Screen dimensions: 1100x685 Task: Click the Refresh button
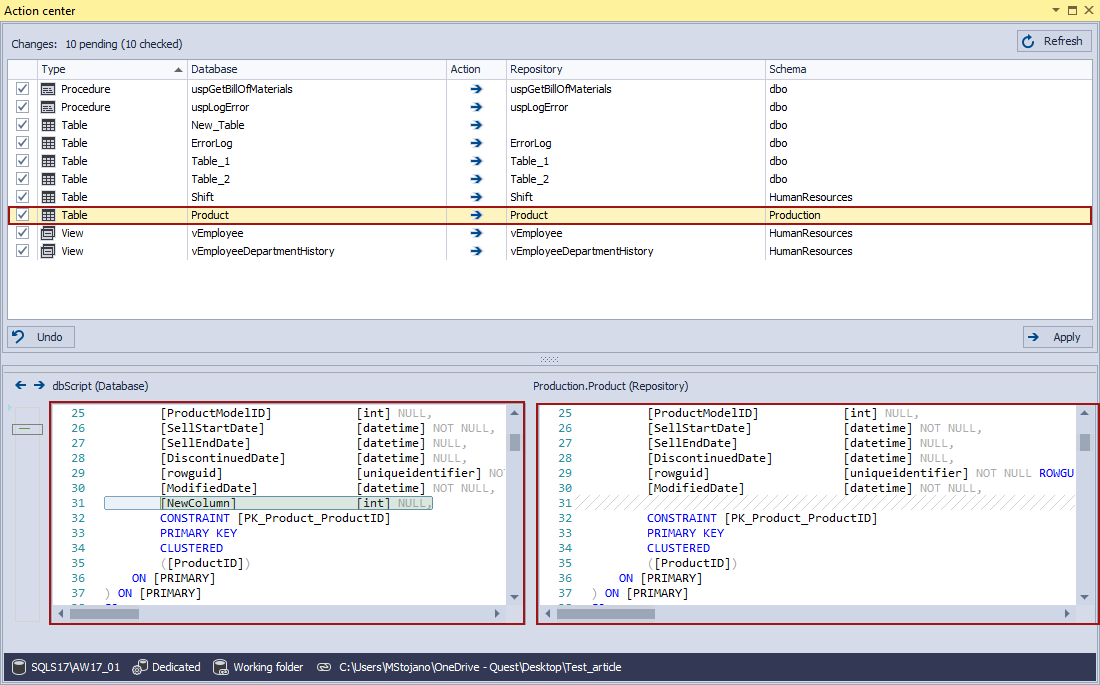1053,41
